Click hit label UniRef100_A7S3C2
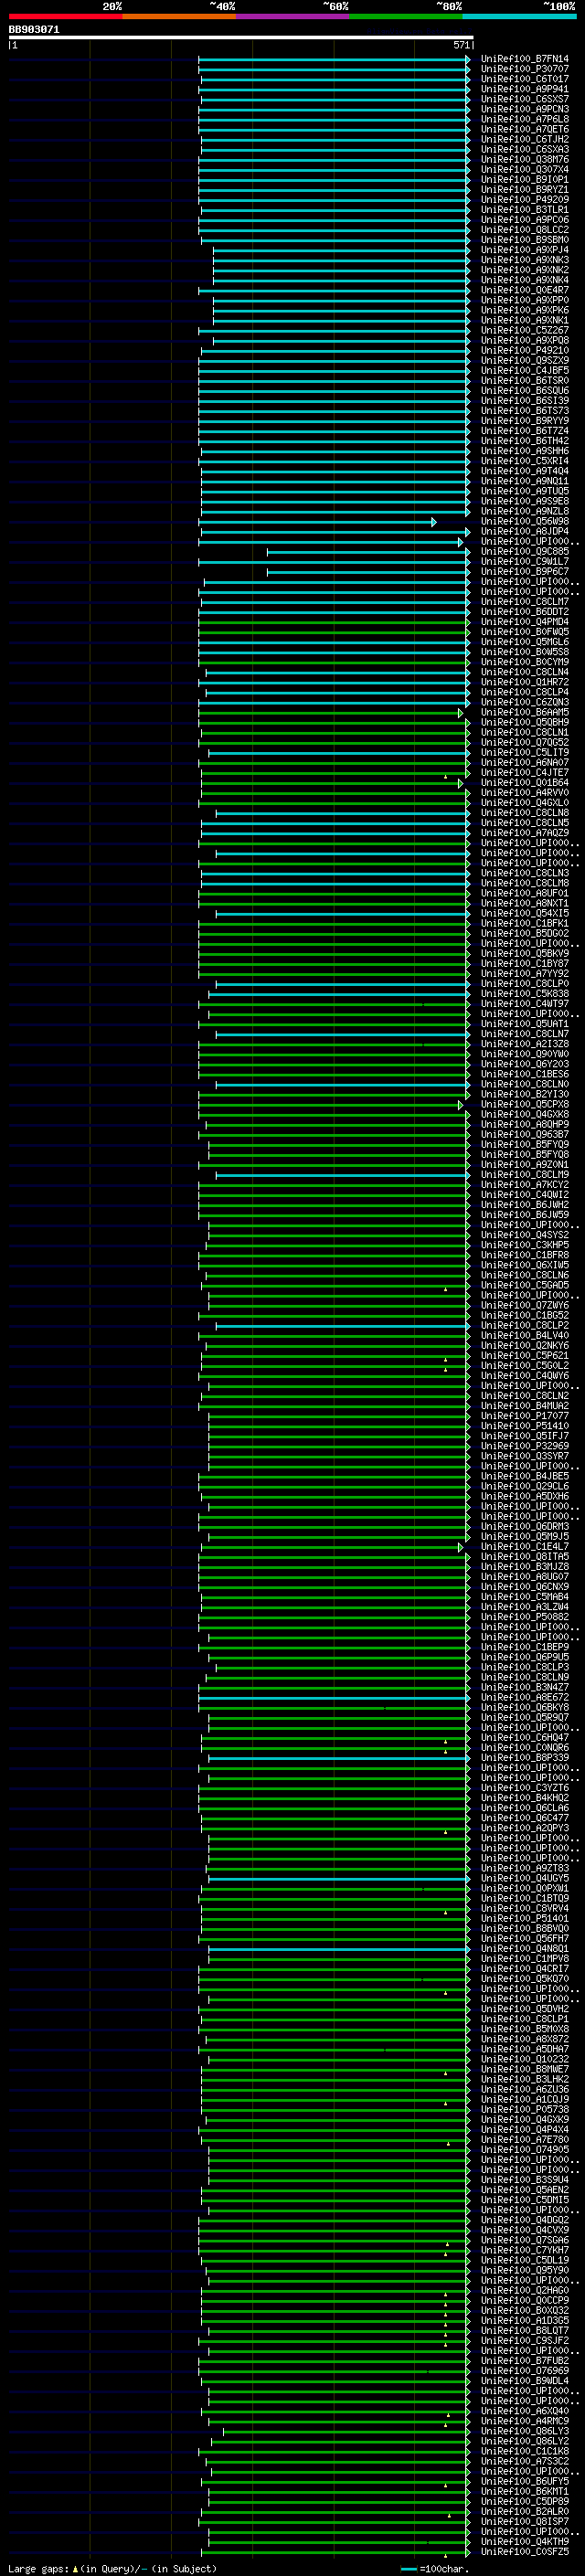 [x=525, y=2461]
